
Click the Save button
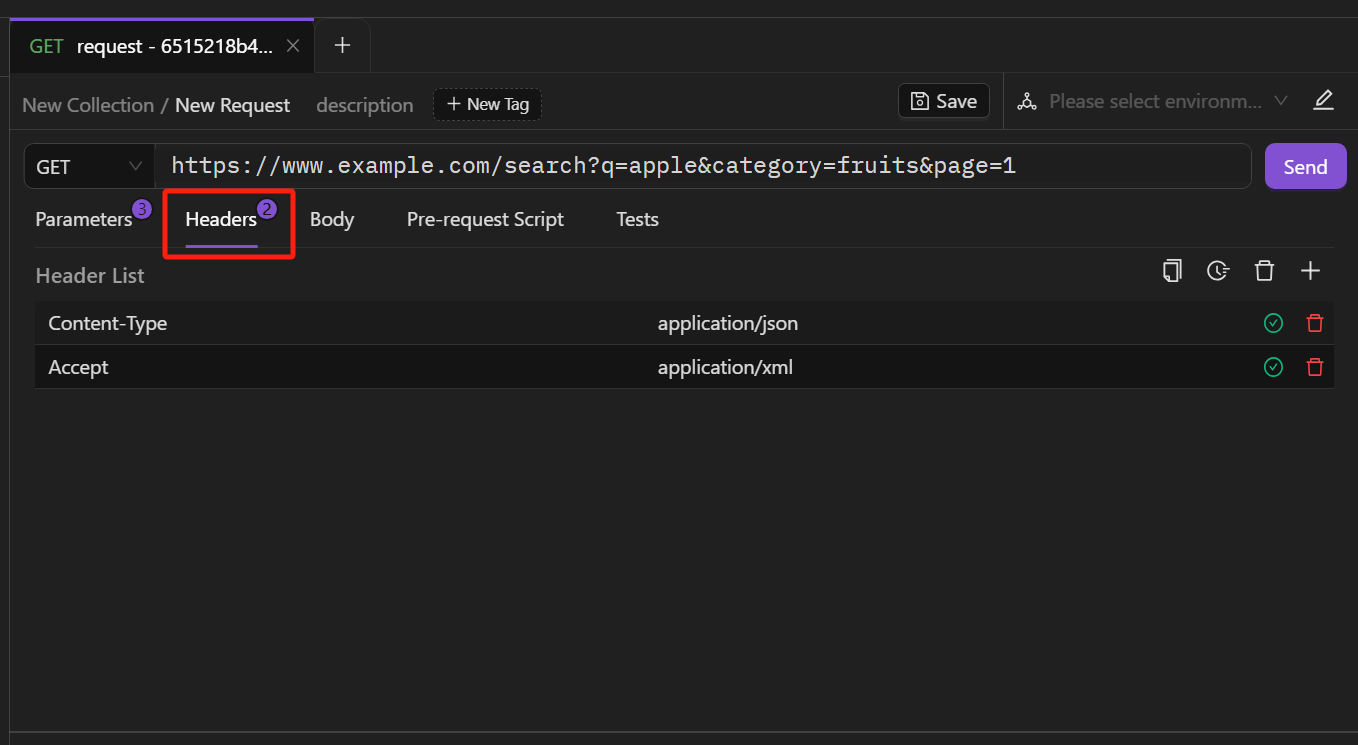(x=944, y=101)
